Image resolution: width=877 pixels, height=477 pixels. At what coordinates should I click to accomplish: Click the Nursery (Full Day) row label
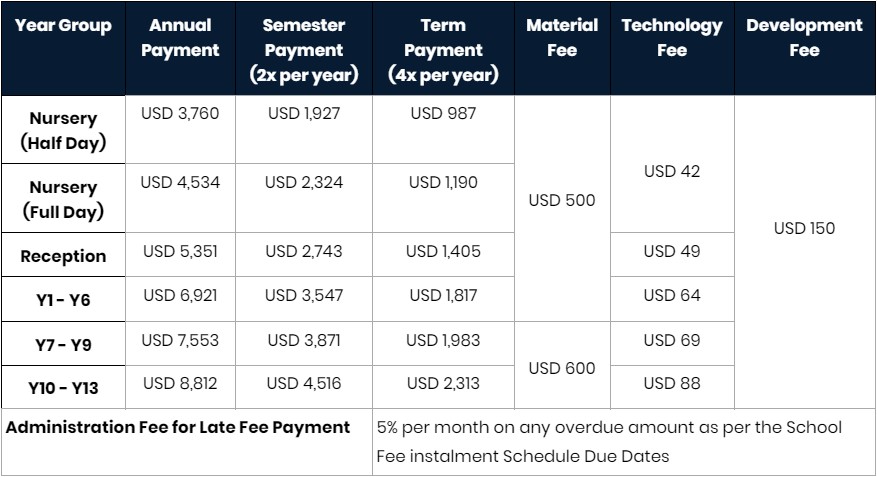pyautogui.click(x=63, y=199)
